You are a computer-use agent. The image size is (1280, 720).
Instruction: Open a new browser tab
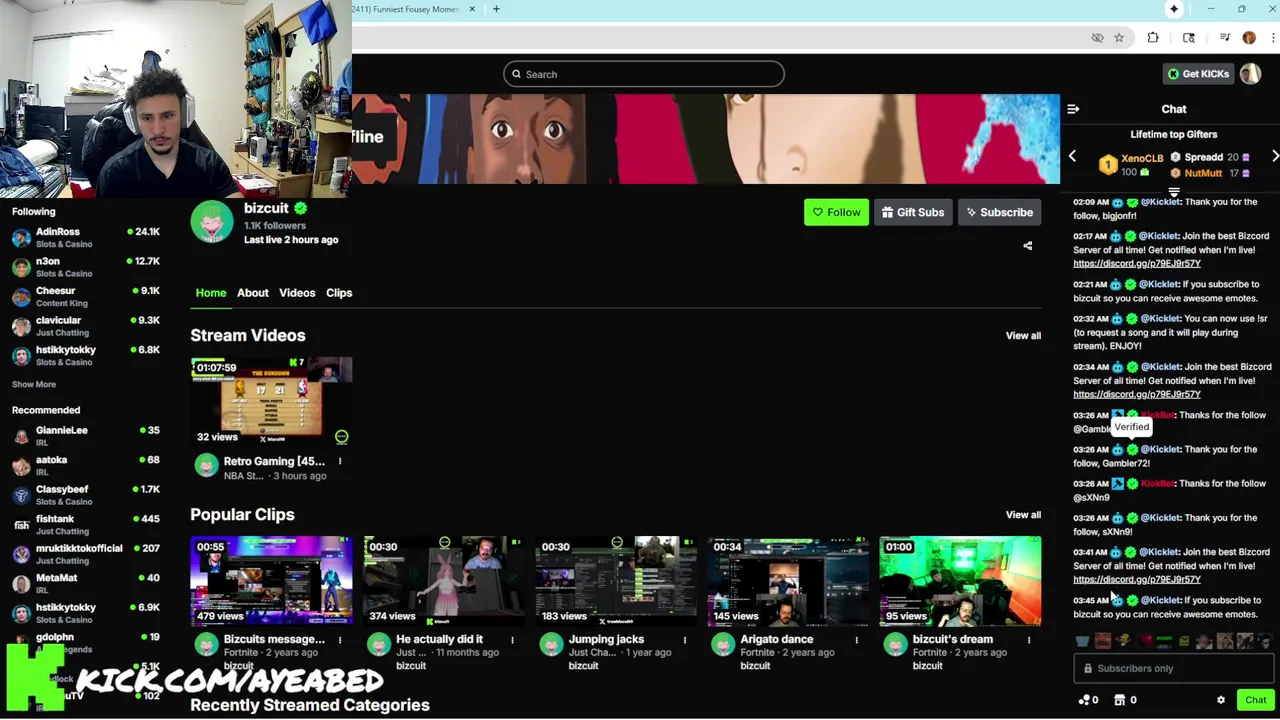coord(496,9)
